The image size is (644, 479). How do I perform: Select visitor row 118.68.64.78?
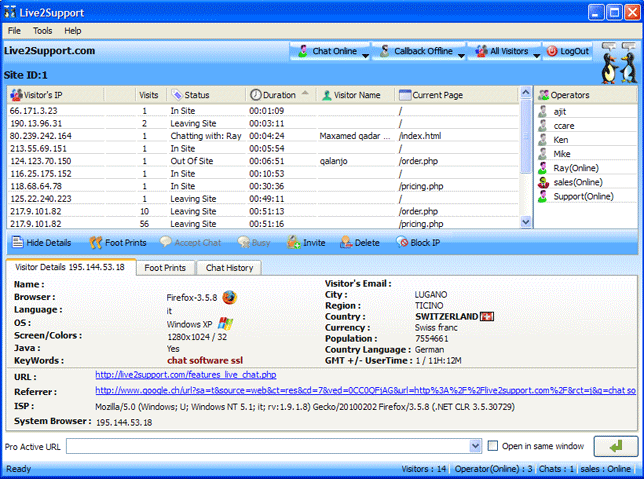263,186
